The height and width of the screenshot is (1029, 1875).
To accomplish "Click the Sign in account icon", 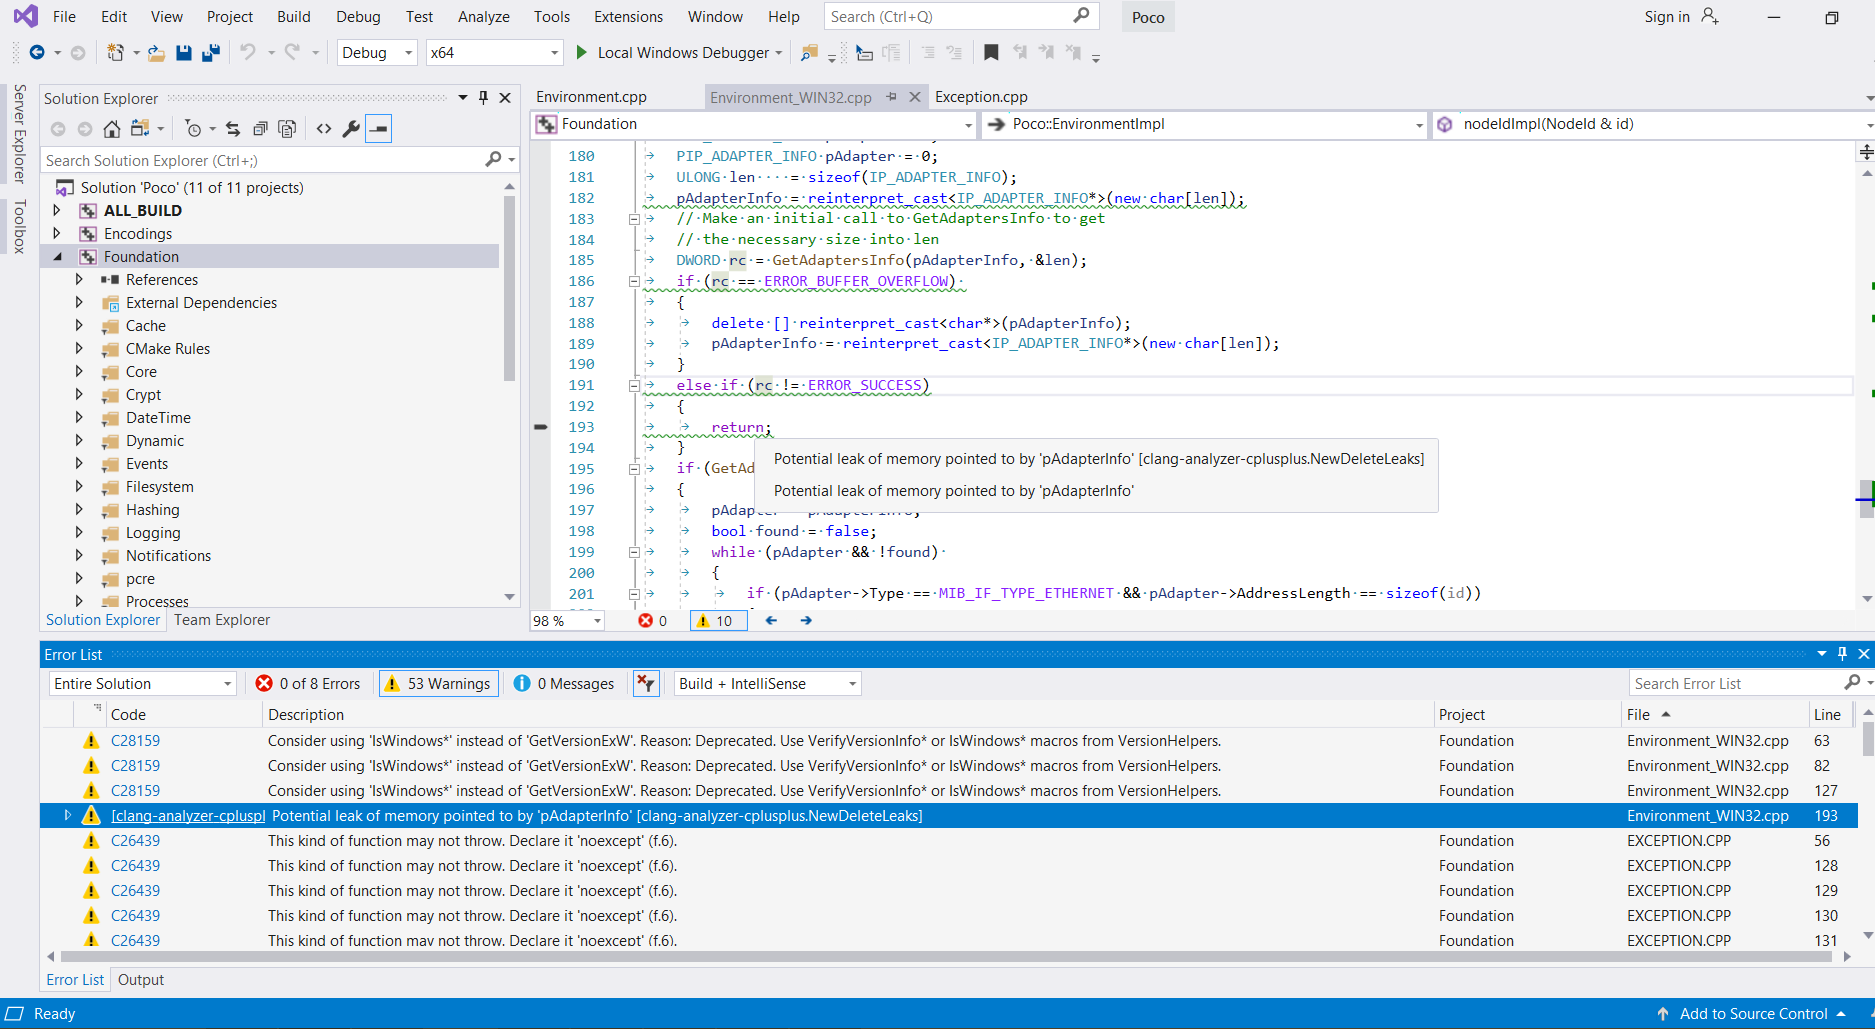I will (x=1710, y=16).
